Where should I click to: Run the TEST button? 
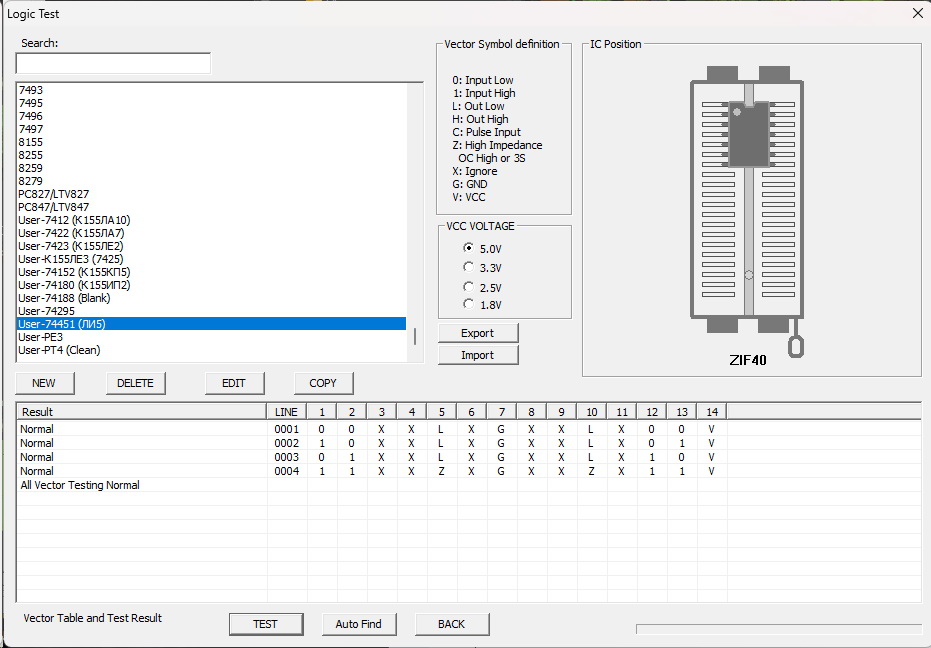pyautogui.click(x=265, y=624)
